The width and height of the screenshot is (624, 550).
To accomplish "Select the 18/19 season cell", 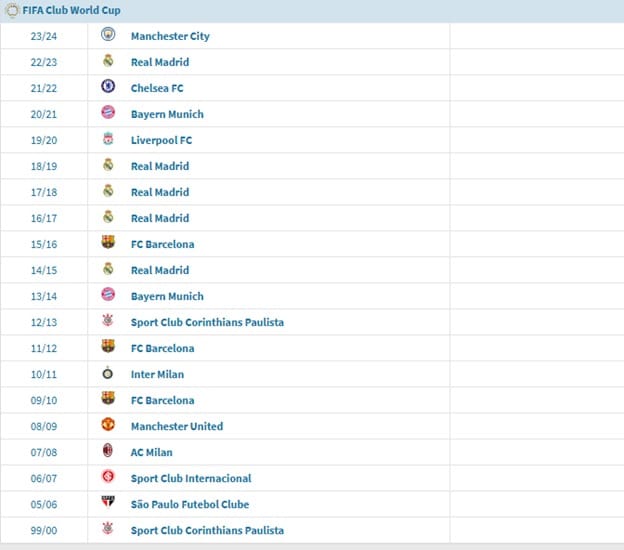I will (44, 166).
